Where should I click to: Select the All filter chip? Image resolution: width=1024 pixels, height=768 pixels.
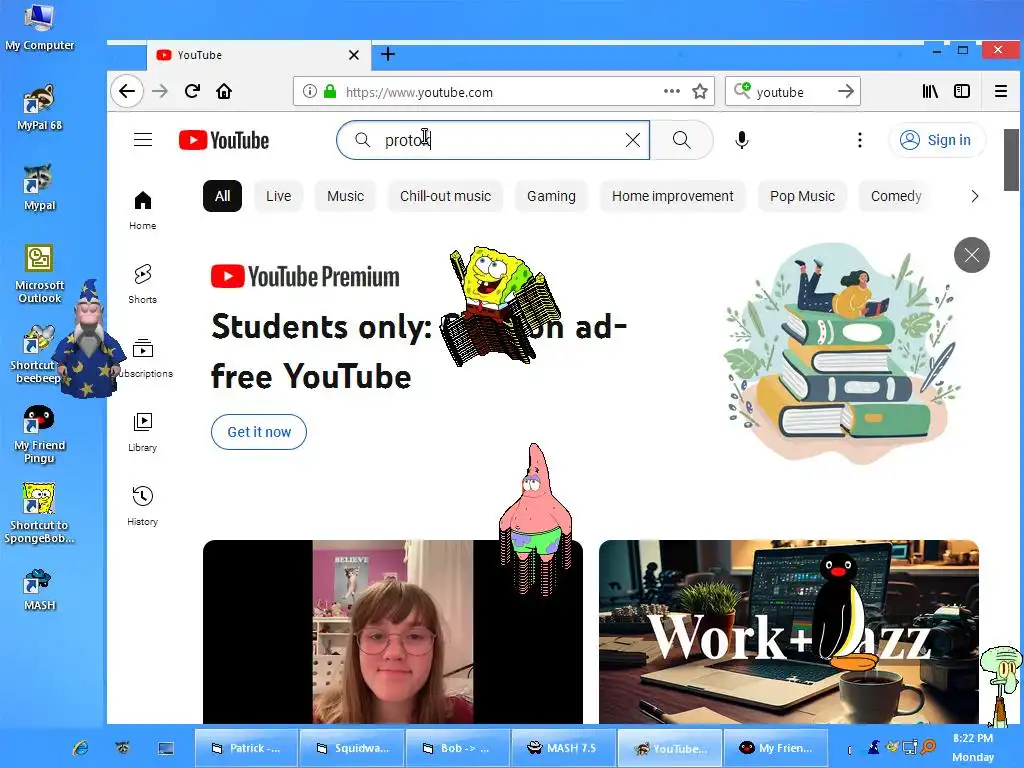pyautogui.click(x=223, y=196)
